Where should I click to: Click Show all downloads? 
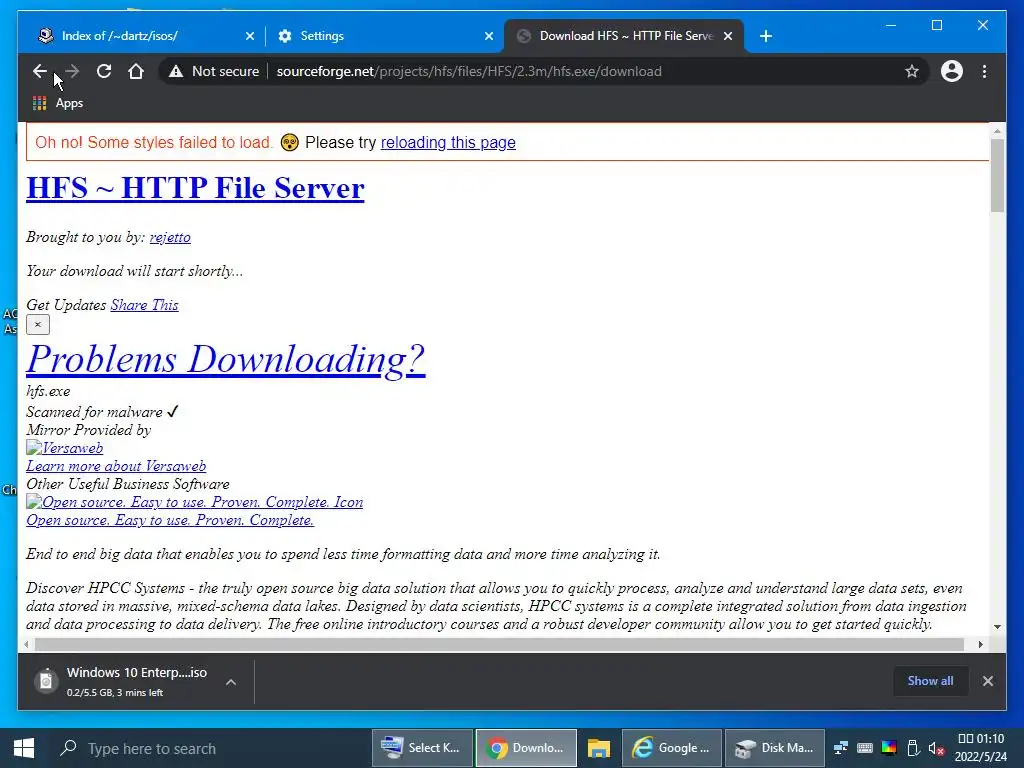pyautogui.click(x=930, y=680)
